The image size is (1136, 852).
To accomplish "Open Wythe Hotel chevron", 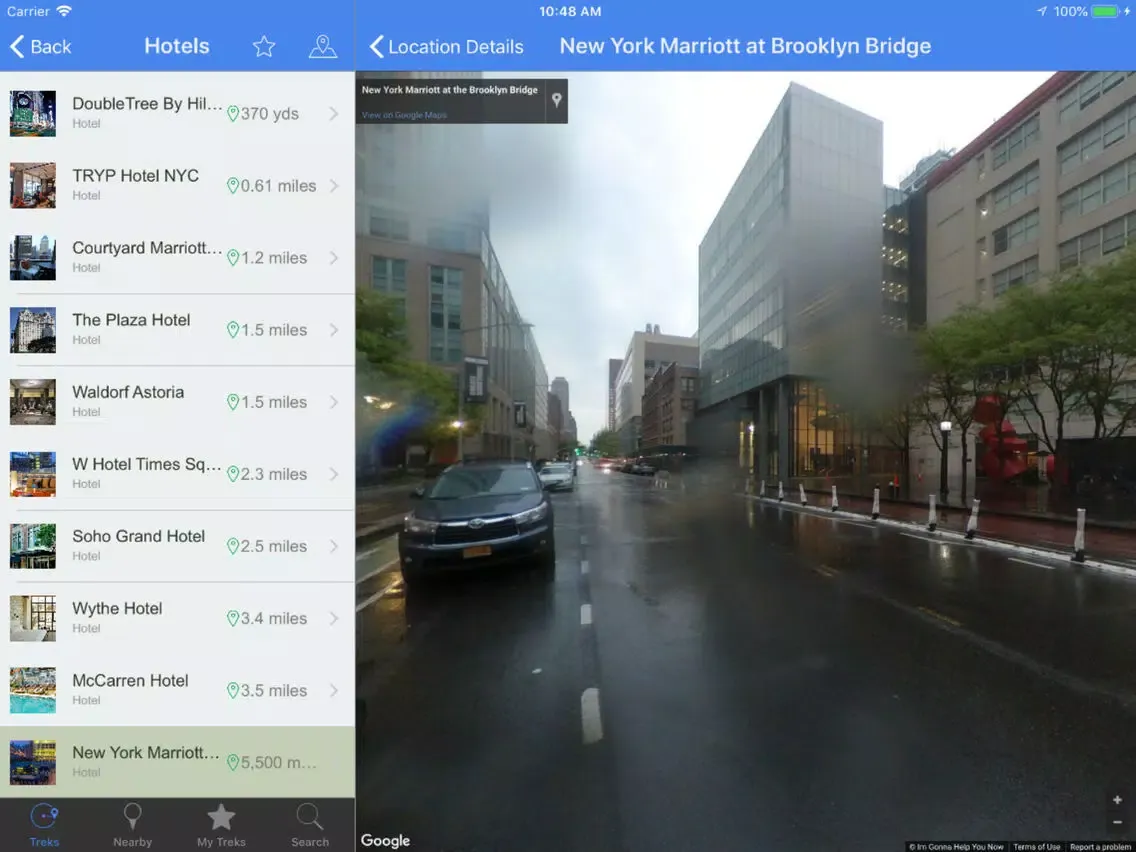I will pos(333,618).
